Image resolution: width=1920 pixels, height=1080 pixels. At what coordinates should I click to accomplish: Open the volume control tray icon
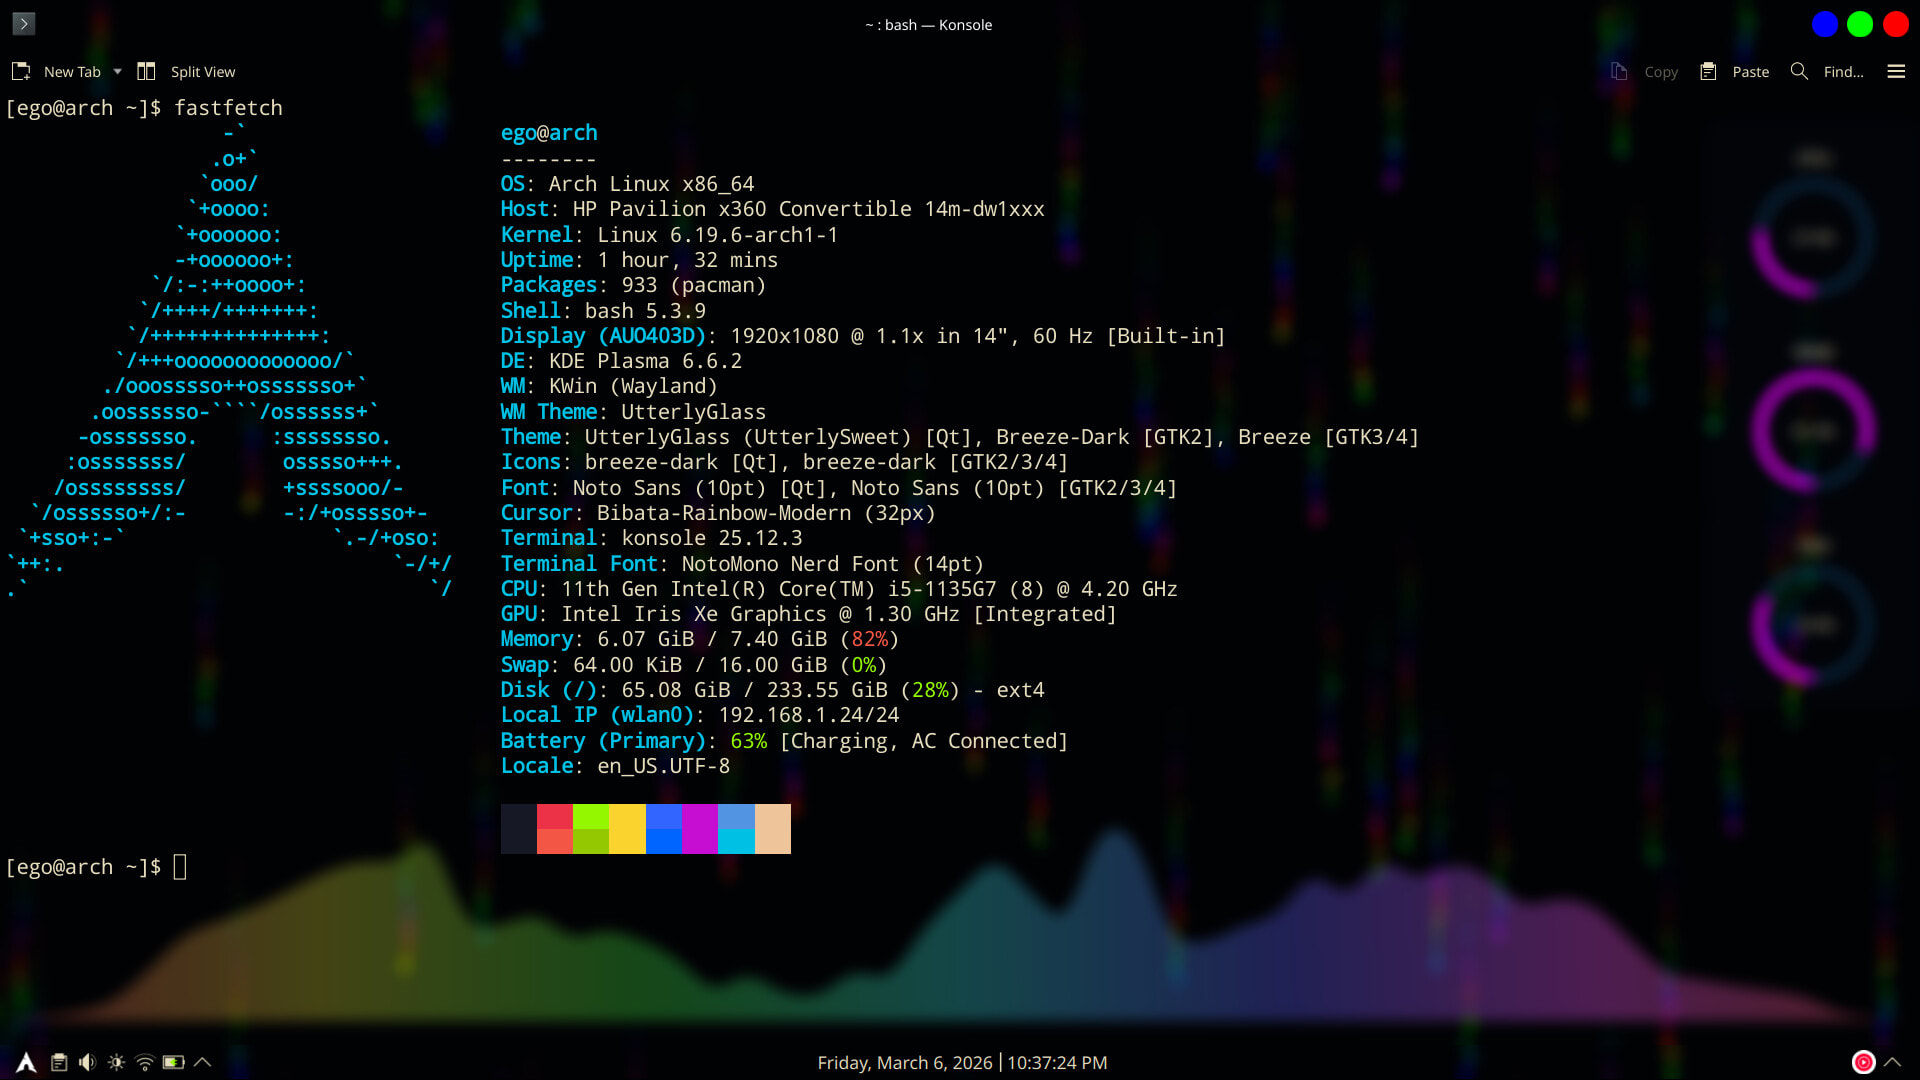(88, 1062)
